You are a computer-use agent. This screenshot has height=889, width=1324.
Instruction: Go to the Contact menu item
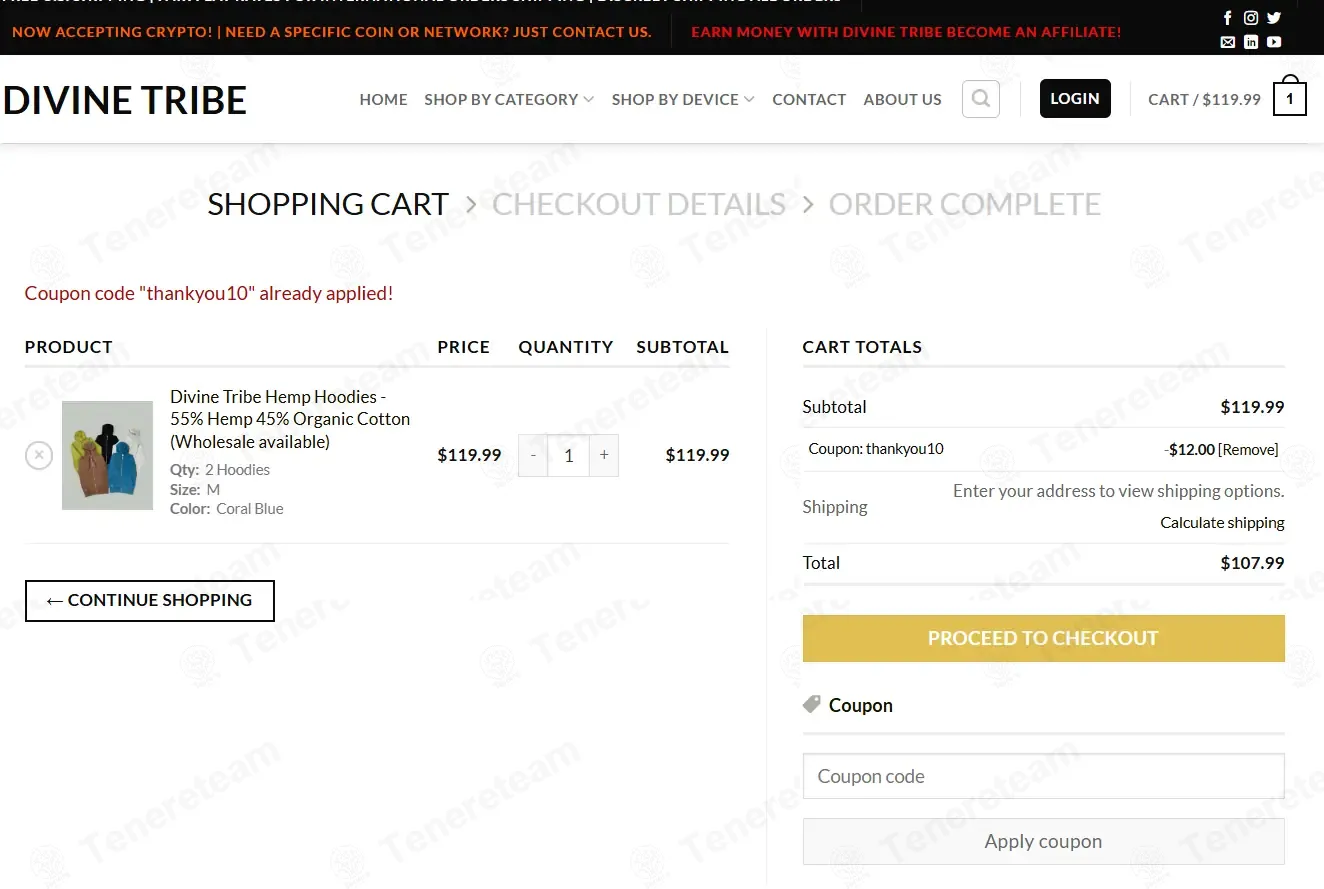click(x=809, y=100)
